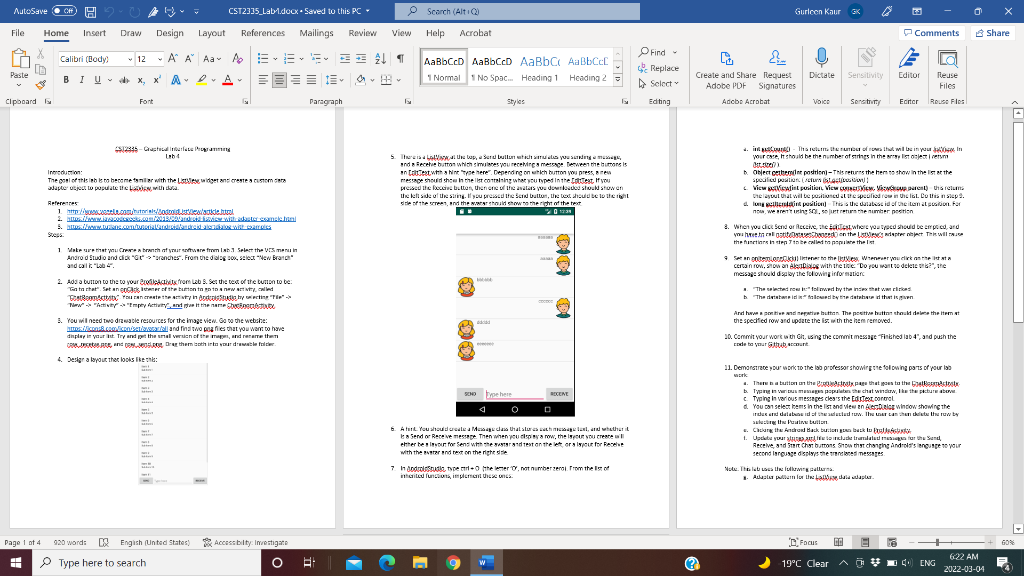Screen dimensions: 1024x576
Task: Open the Comments pane
Action: pyautogui.click(x=930, y=33)
